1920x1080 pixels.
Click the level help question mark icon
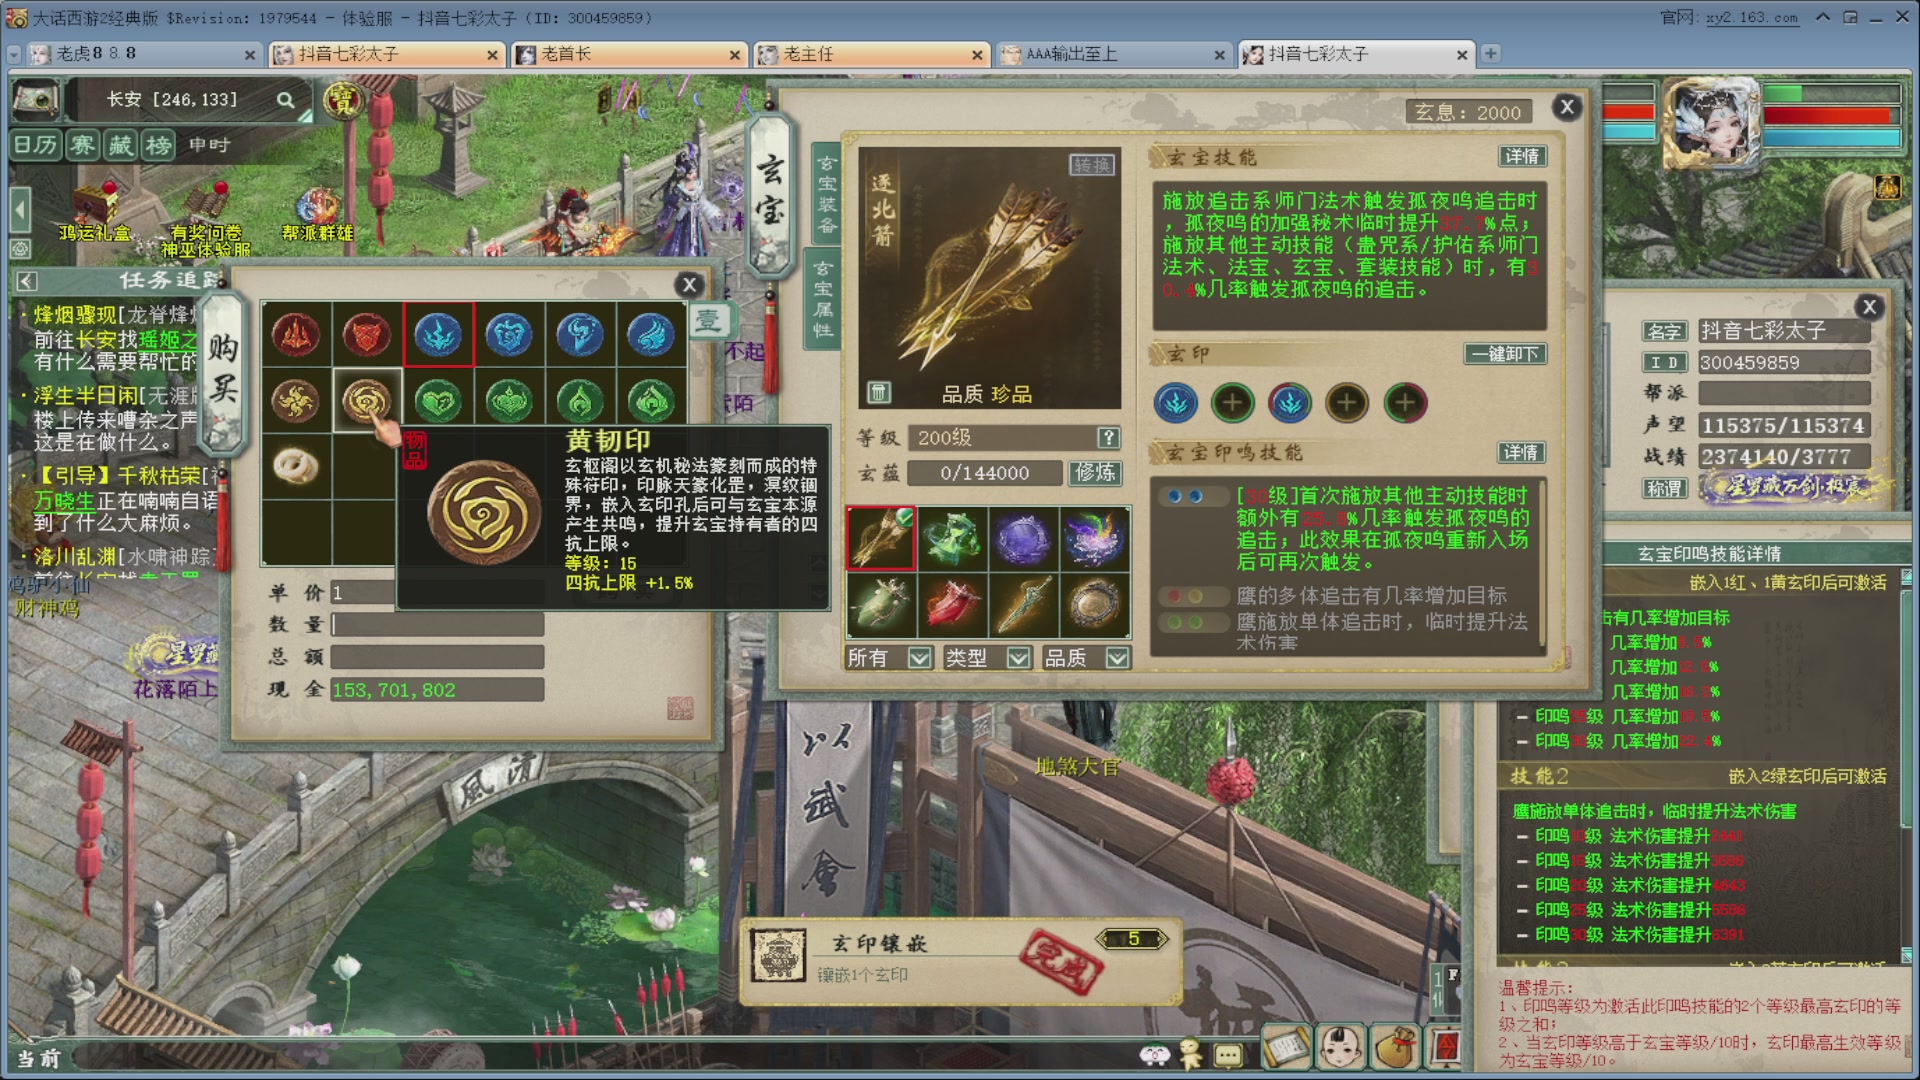coord(1107,437)
